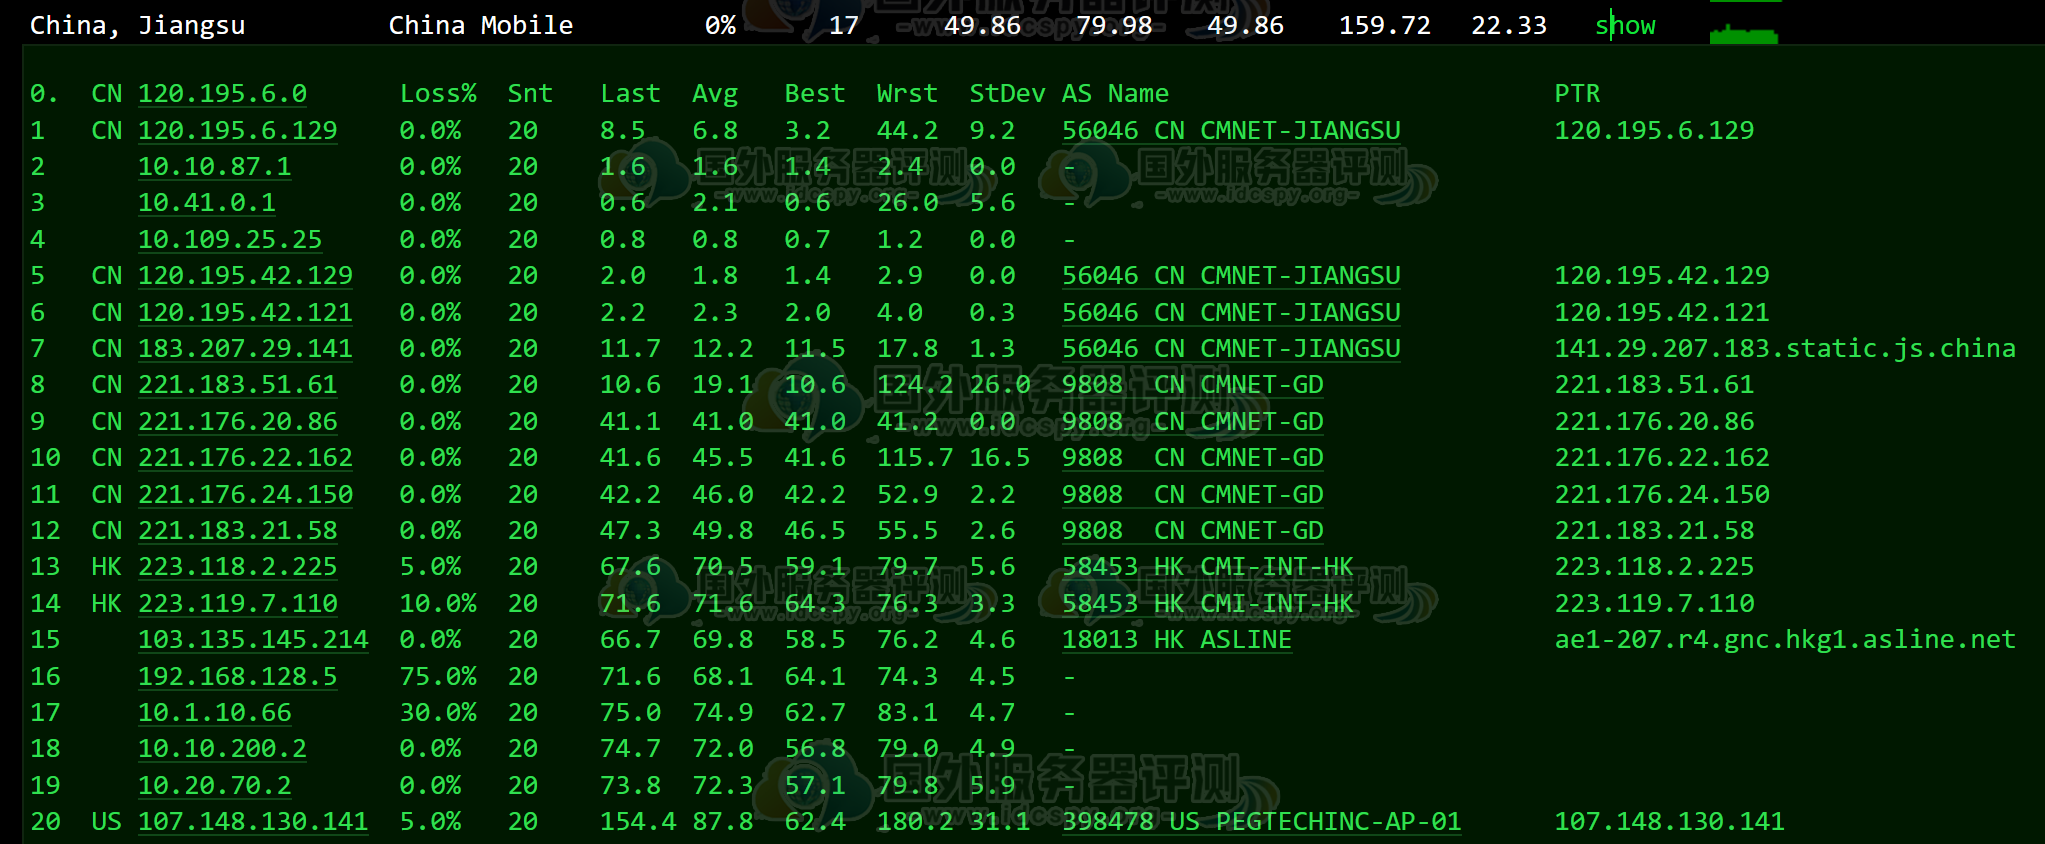Open hop 13 IP link 223.118.2.225
The height and width of the screenshot is (844, 2045).
(238, 567)
